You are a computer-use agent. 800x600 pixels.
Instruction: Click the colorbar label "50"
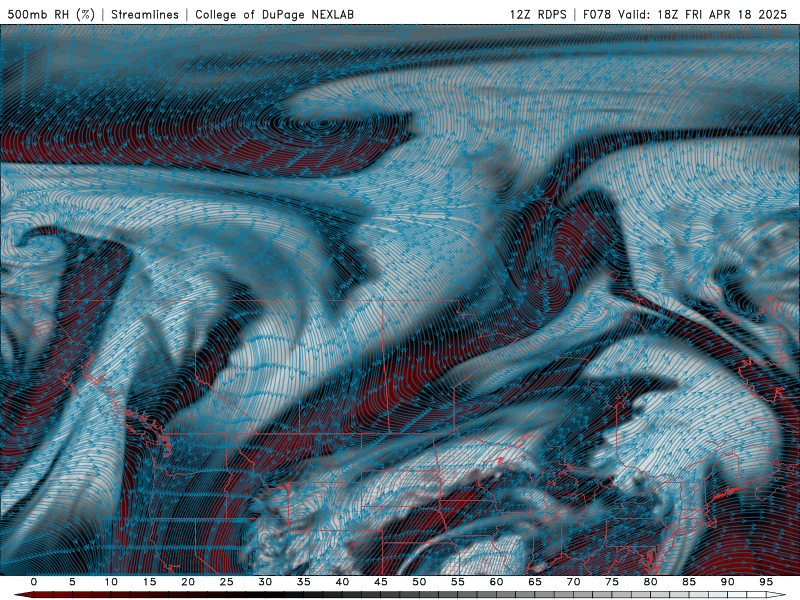point(419,582)
